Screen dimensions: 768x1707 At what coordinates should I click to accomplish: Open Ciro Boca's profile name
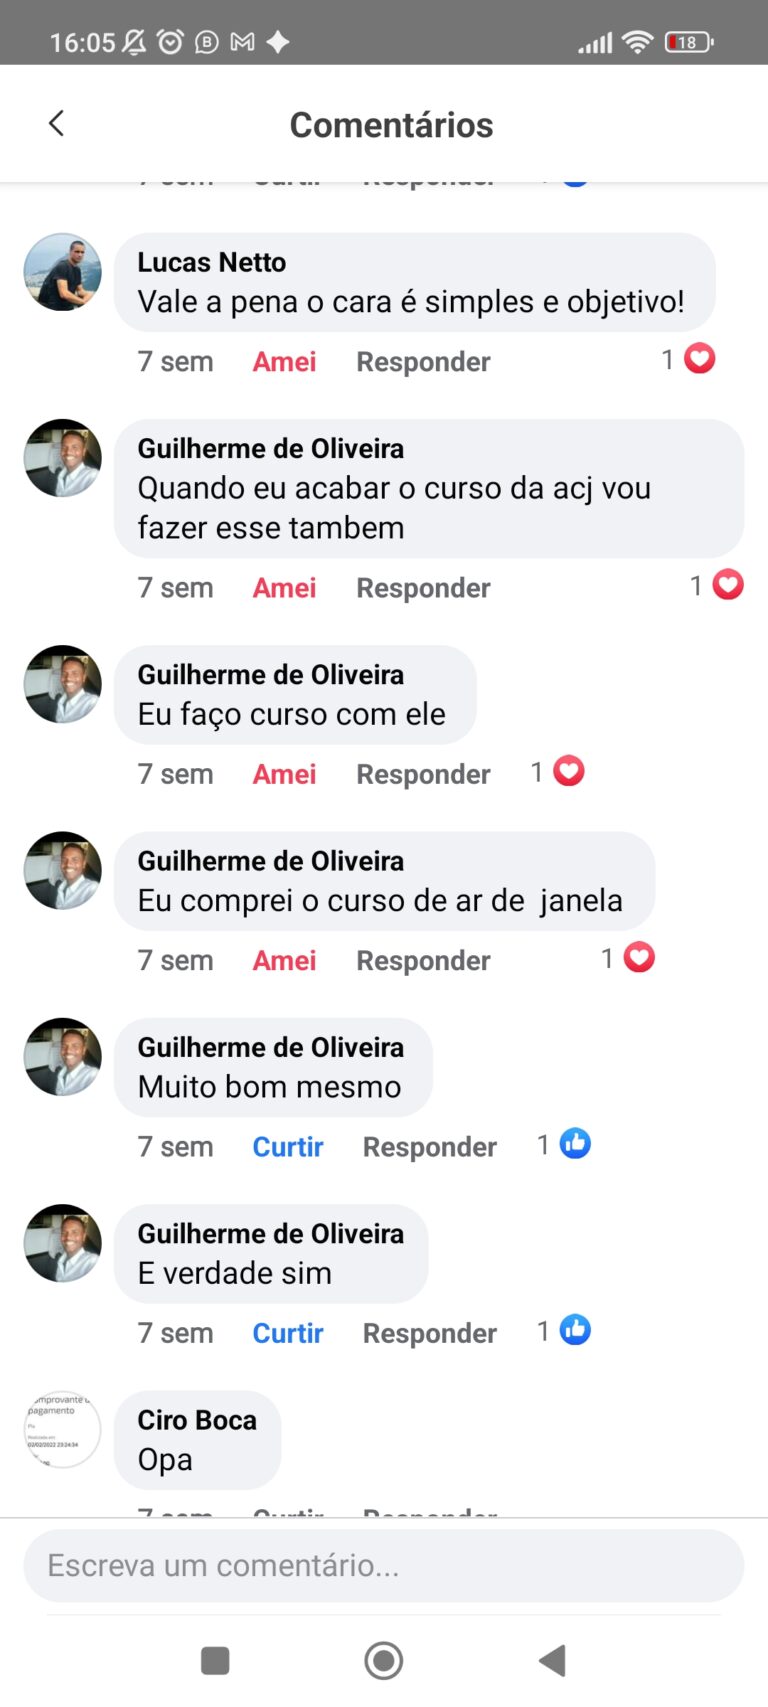click(x=197, y=1420)
